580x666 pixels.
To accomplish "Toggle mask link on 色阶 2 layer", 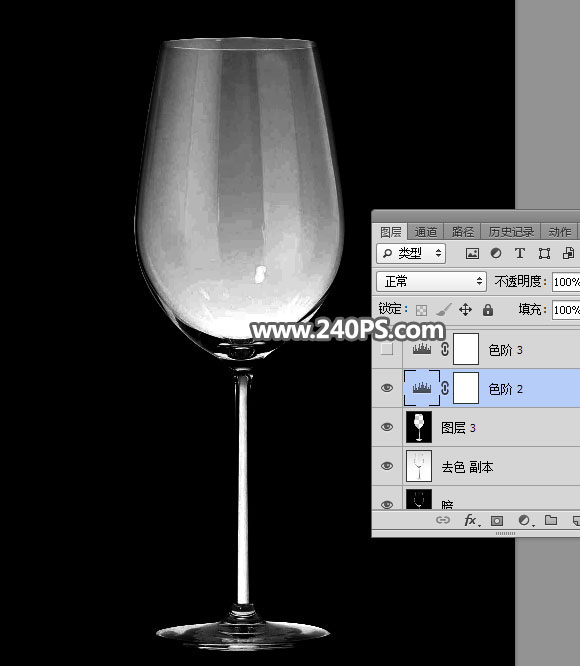I will [445, 388].
